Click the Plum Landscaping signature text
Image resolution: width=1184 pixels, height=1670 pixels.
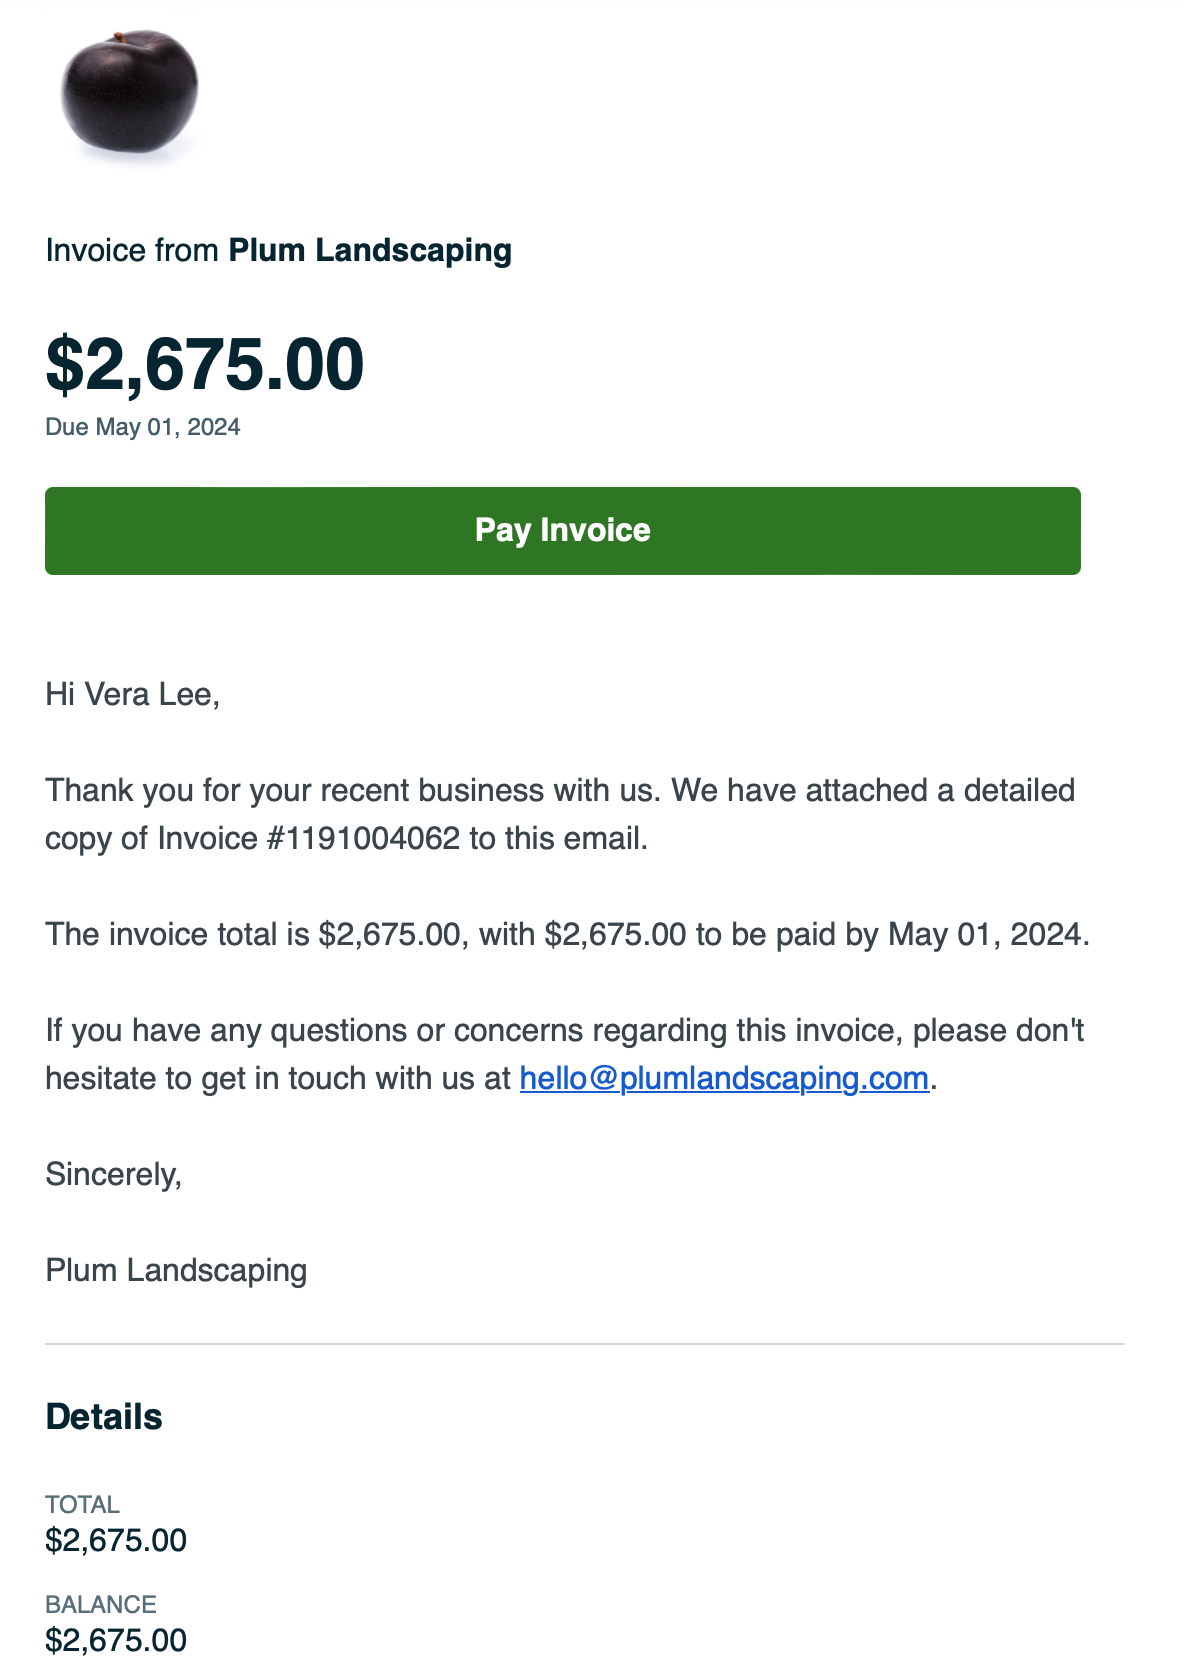tap(176, 1270)
